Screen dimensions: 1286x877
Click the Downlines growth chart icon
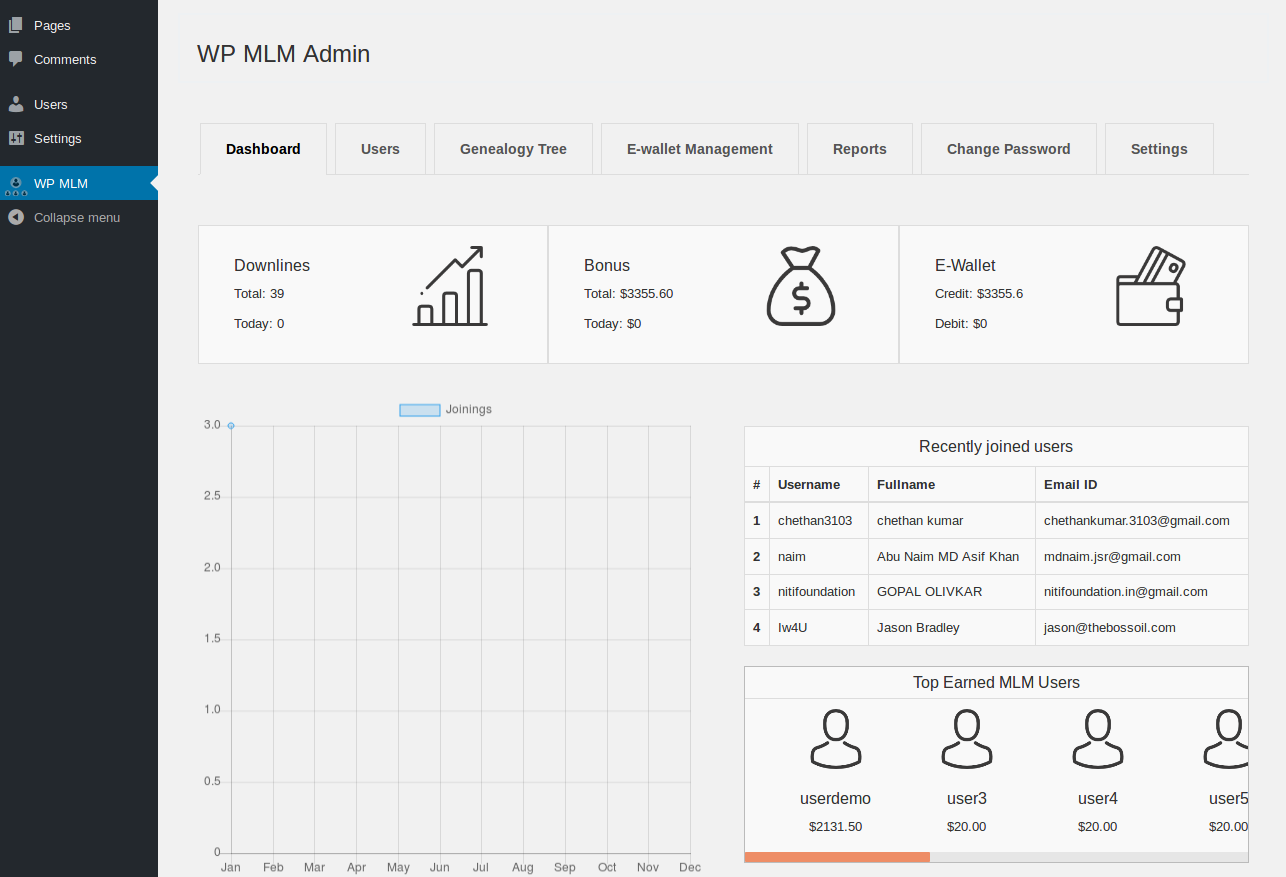(x=450, y=286)
